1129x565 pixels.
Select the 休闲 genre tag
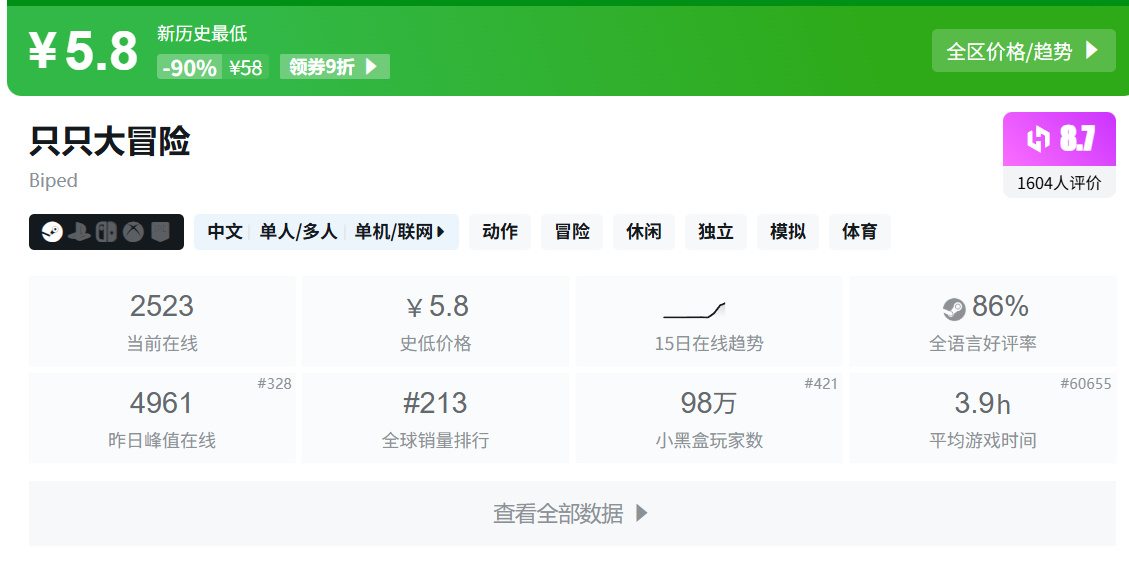coord(644,232)
